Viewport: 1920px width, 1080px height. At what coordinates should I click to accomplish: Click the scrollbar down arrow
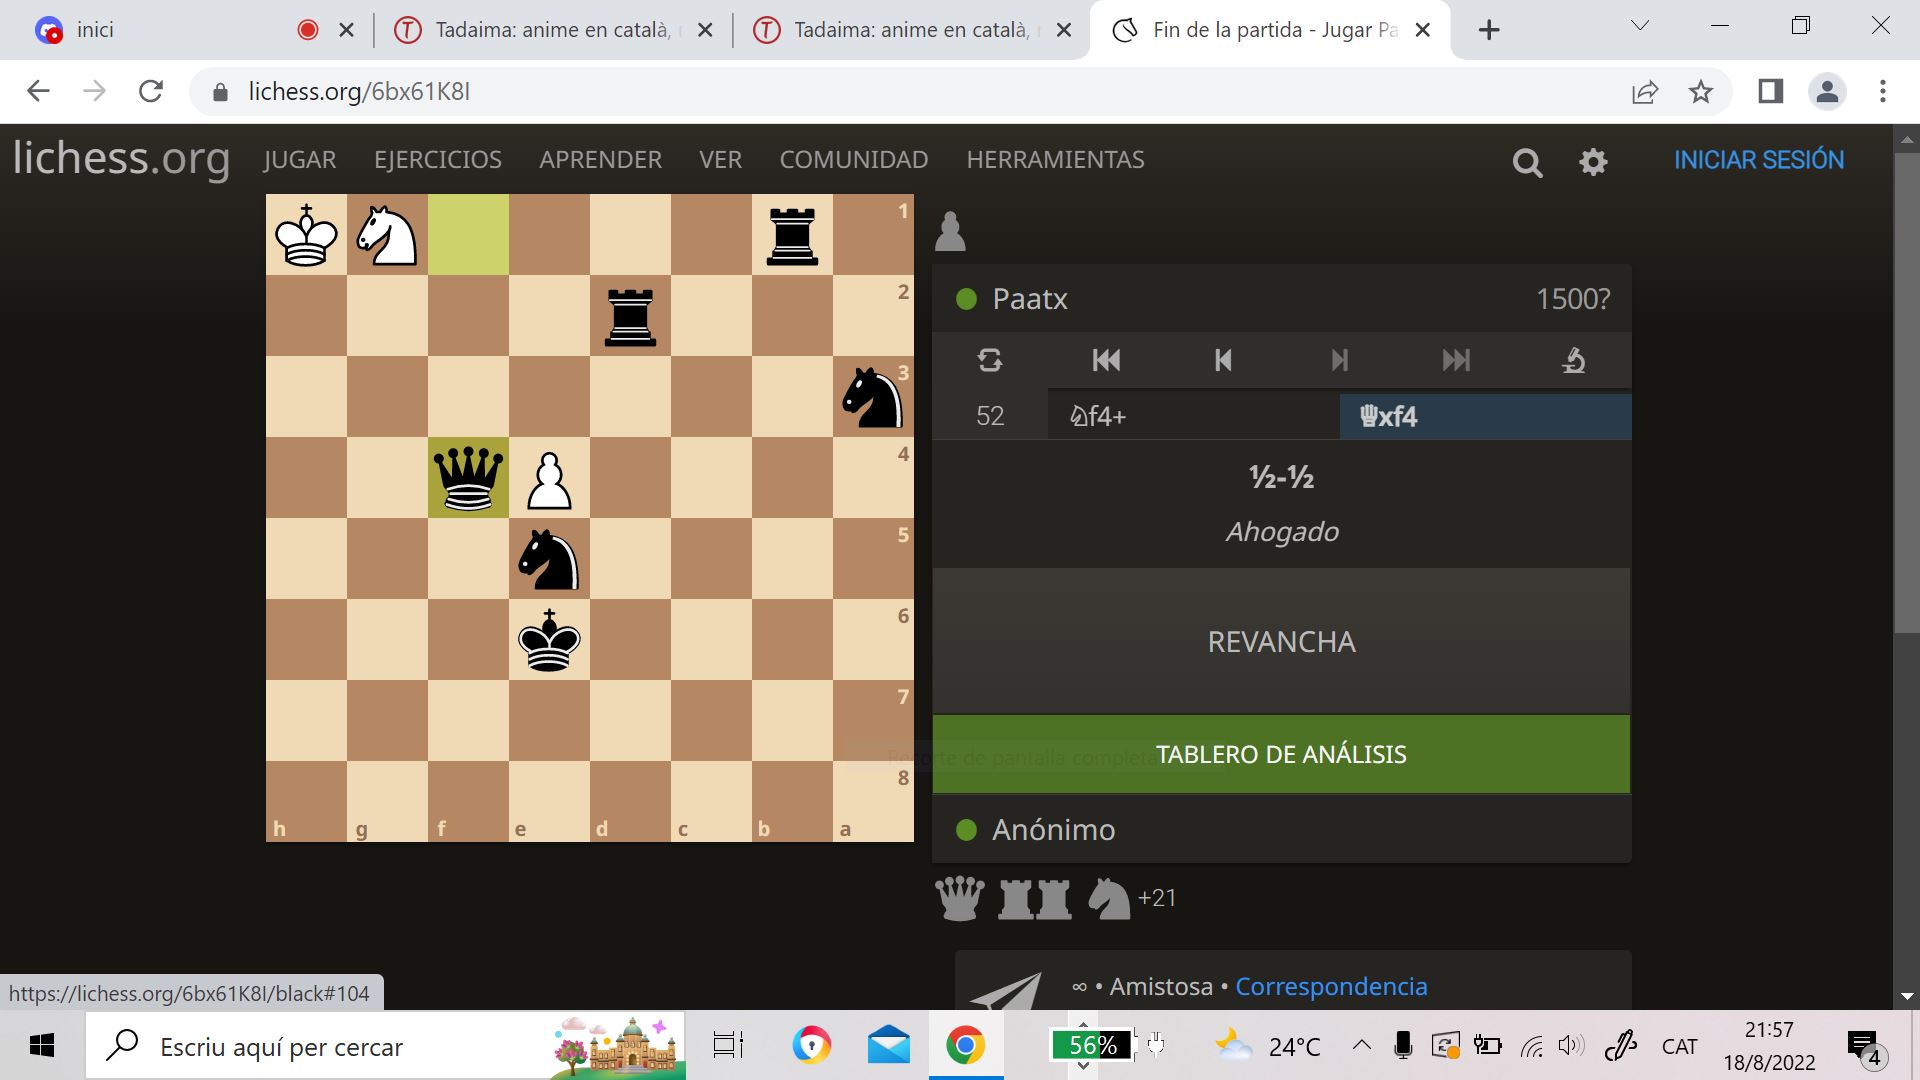pos(1906,997)
